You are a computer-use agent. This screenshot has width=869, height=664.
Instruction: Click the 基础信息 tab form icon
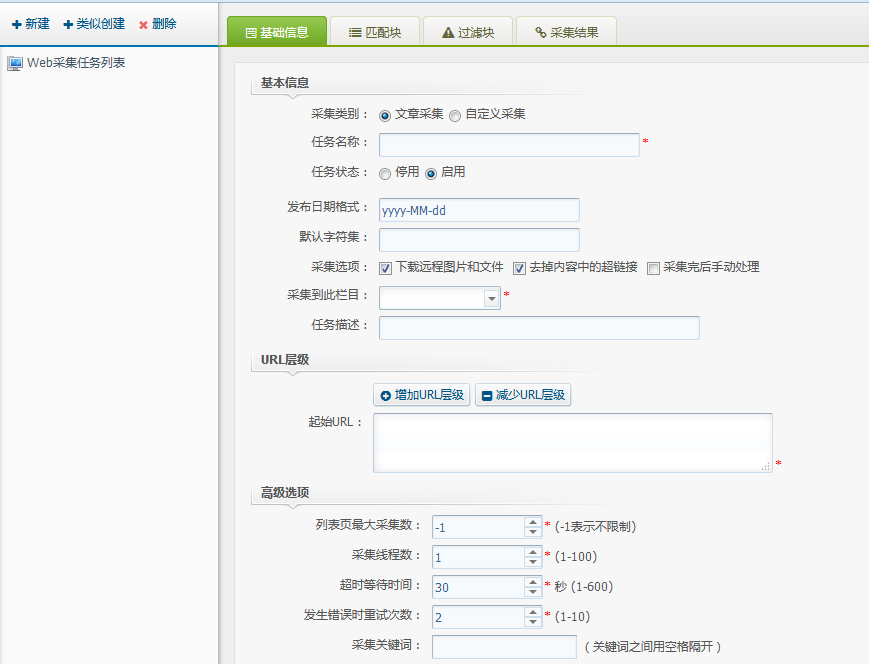pyautogui.click(x=251, y=33)
